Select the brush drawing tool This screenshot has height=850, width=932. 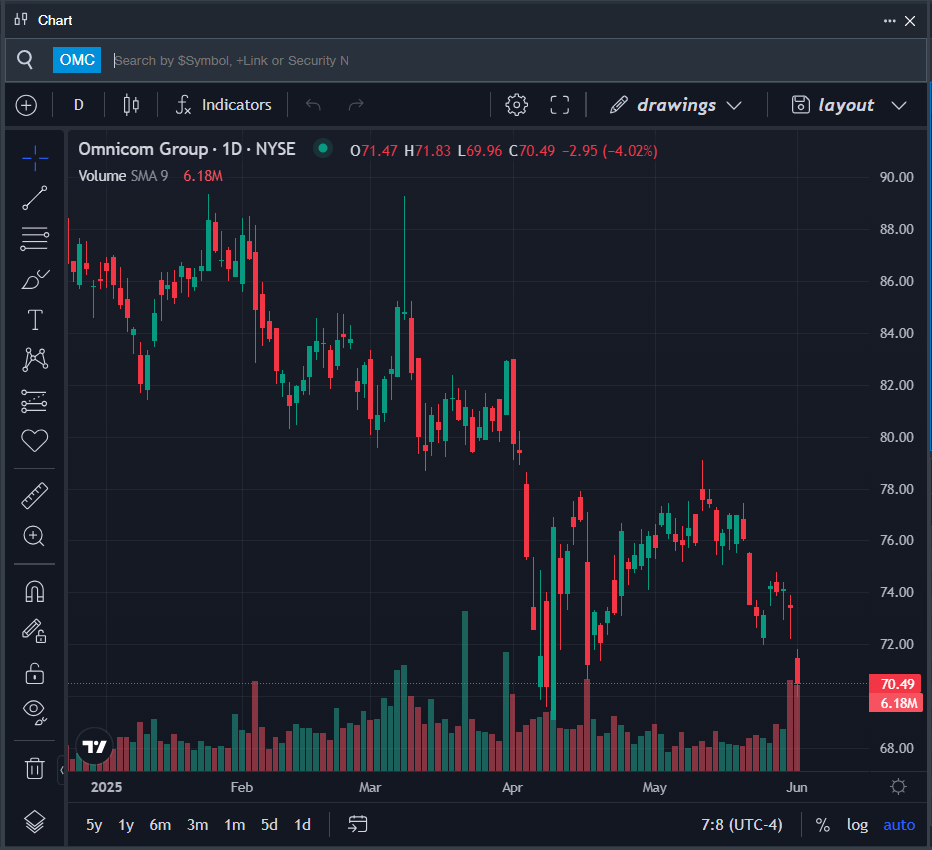pyautogui.click(x=34, y=279)
